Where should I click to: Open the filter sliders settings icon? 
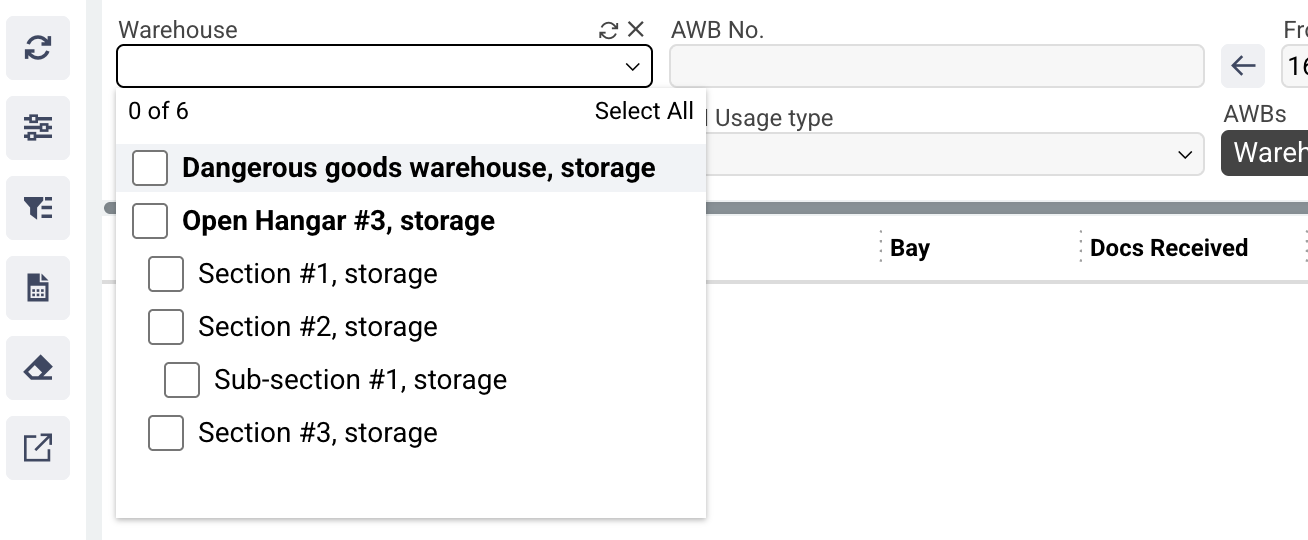click(x=38, y=128)
